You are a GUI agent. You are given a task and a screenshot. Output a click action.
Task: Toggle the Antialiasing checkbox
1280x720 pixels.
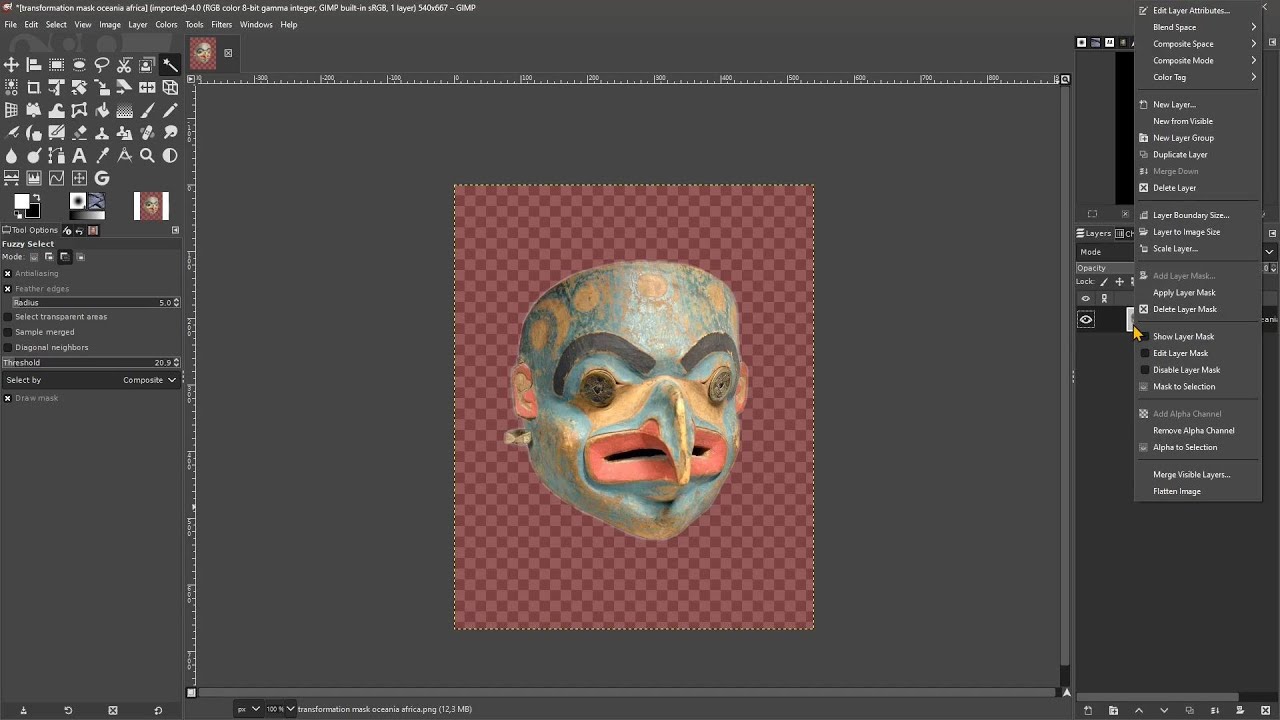(8, 273)
